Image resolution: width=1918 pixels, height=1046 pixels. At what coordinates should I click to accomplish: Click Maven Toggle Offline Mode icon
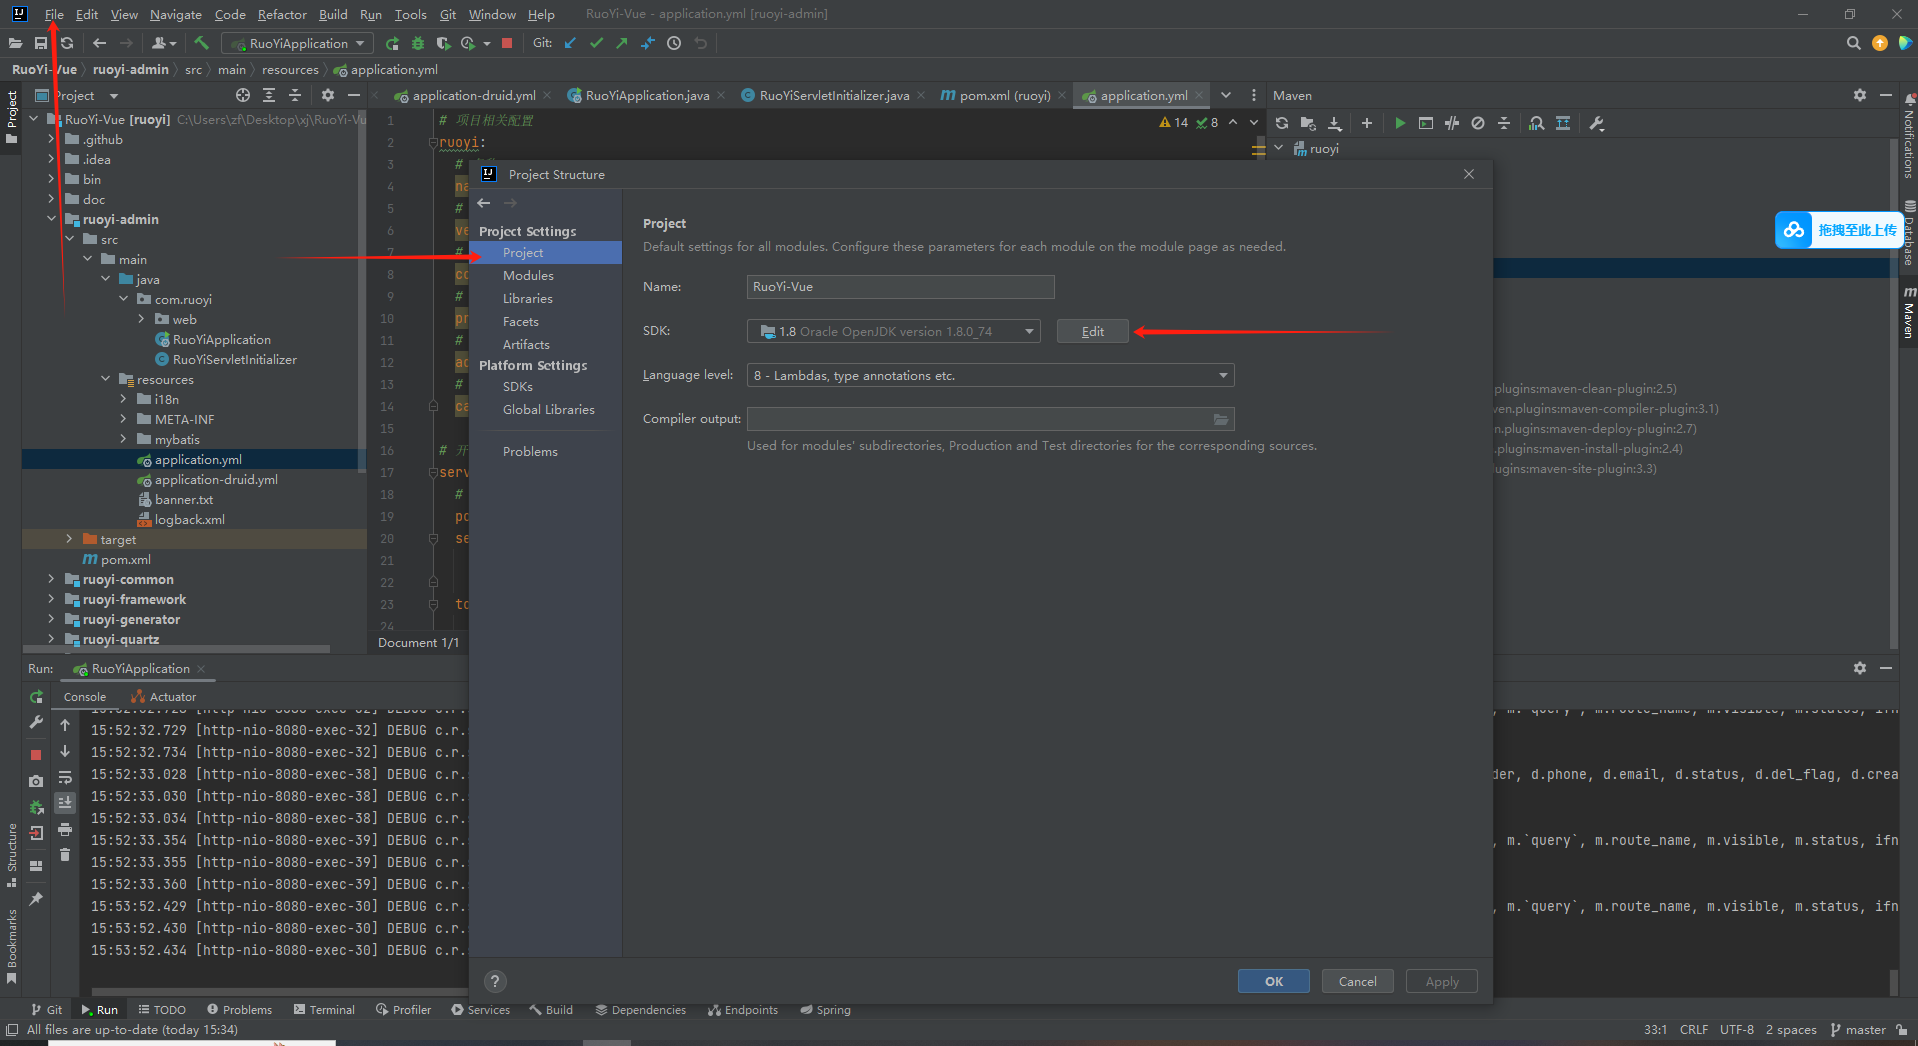pyautogui.click(x=1452, y=123)
